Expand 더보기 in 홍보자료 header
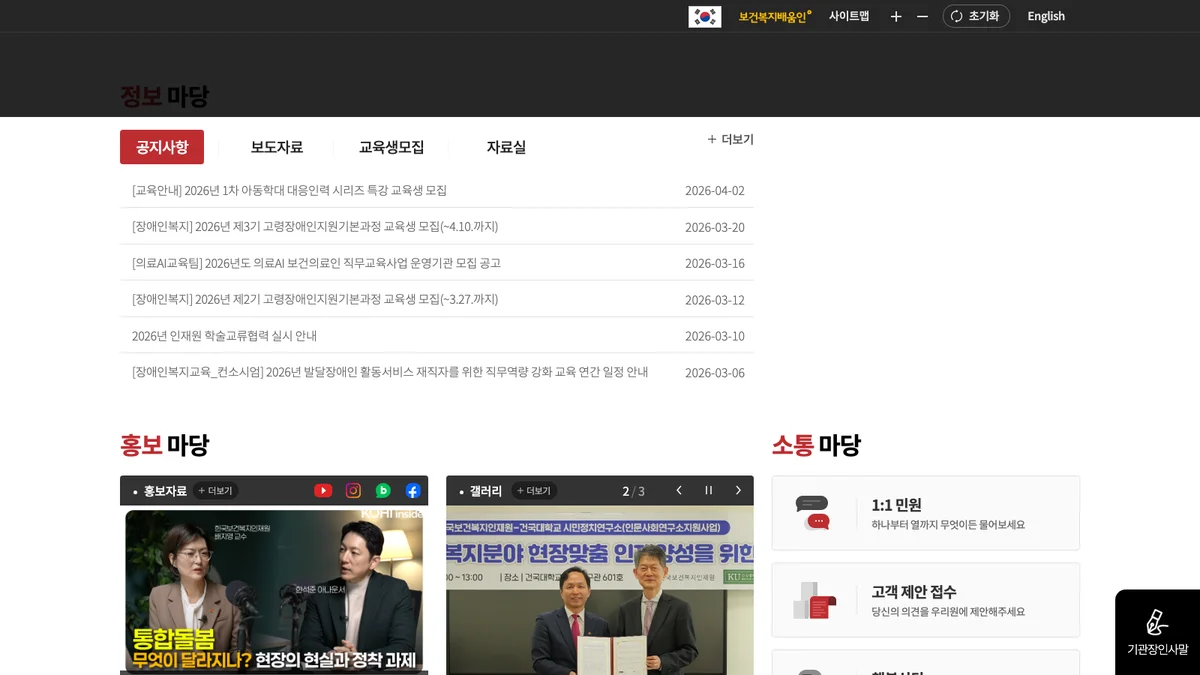Screen dimensions: 1200x675 (x=215, y=491)
